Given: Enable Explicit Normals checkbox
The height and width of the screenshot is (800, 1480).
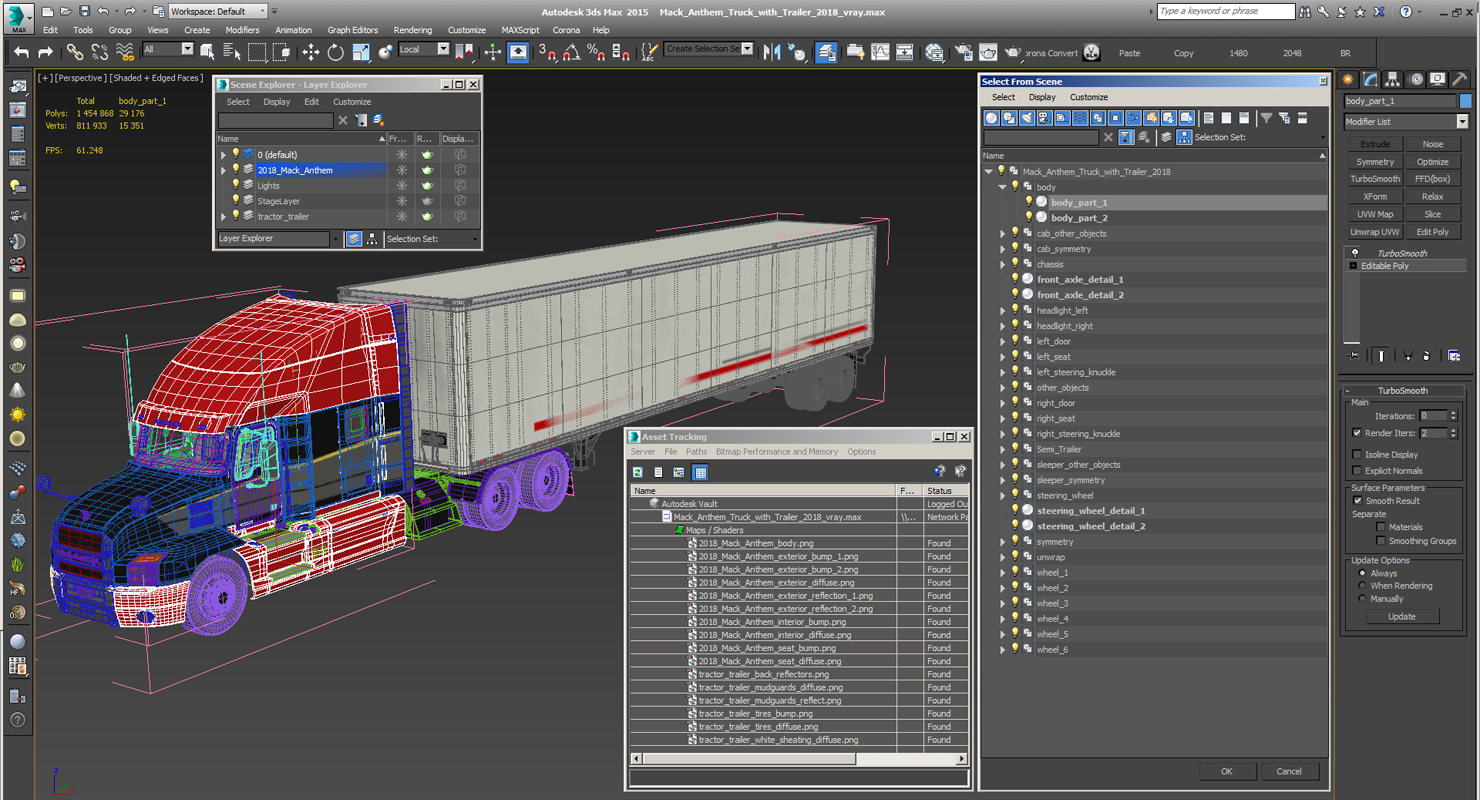Looking at the screenshot, I should pos(1357,471).
